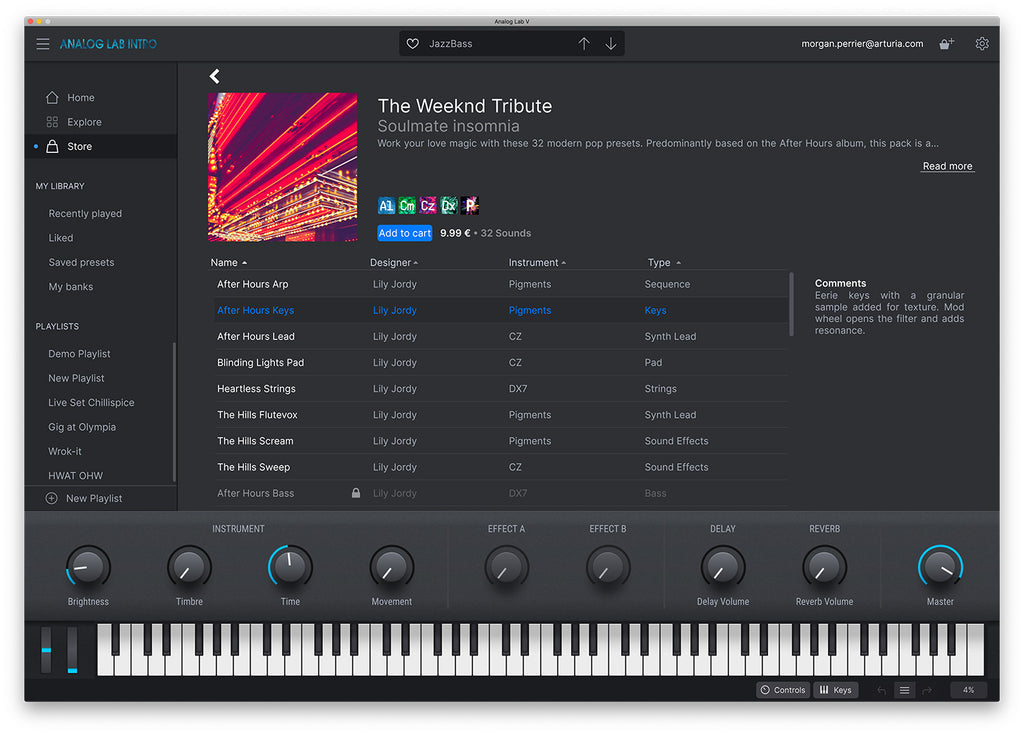This screenshot has height=734, width=1024.
Task: Select Blinding Lights Pad preset
Action: click(502, 362)
